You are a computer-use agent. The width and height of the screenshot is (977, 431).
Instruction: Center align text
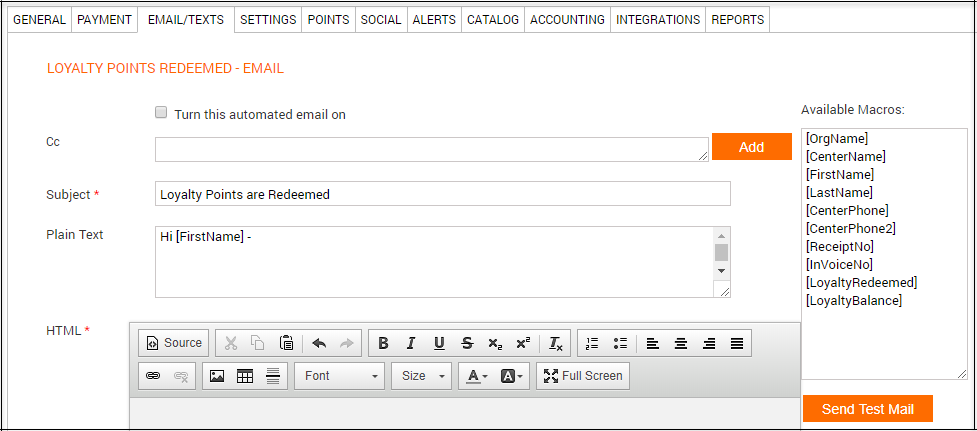[681, 343]
